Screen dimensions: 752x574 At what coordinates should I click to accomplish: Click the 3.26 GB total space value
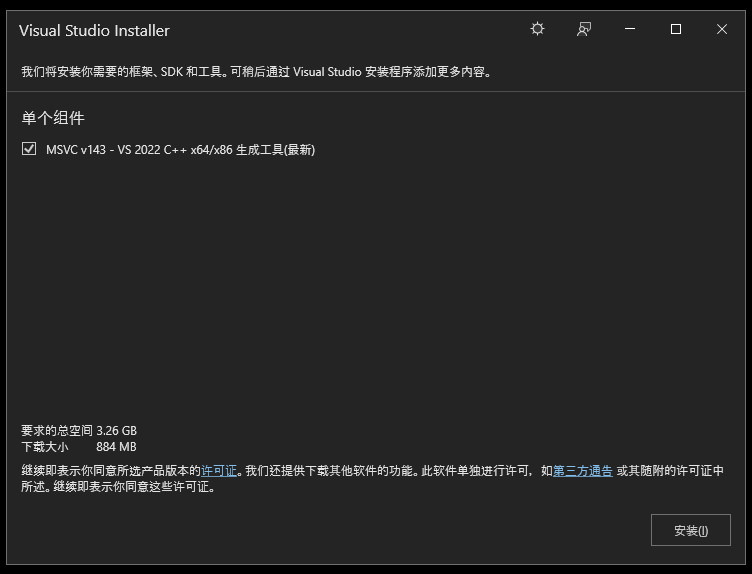[x=117, y=431]
